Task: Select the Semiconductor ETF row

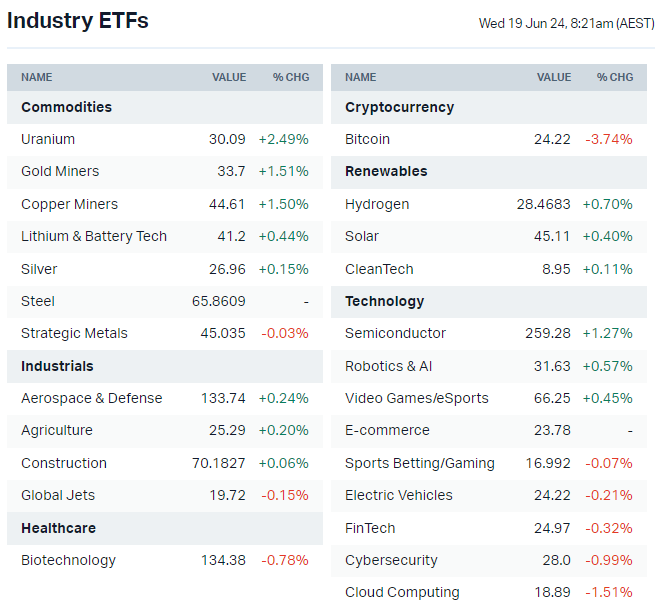Action: [395, 333]
